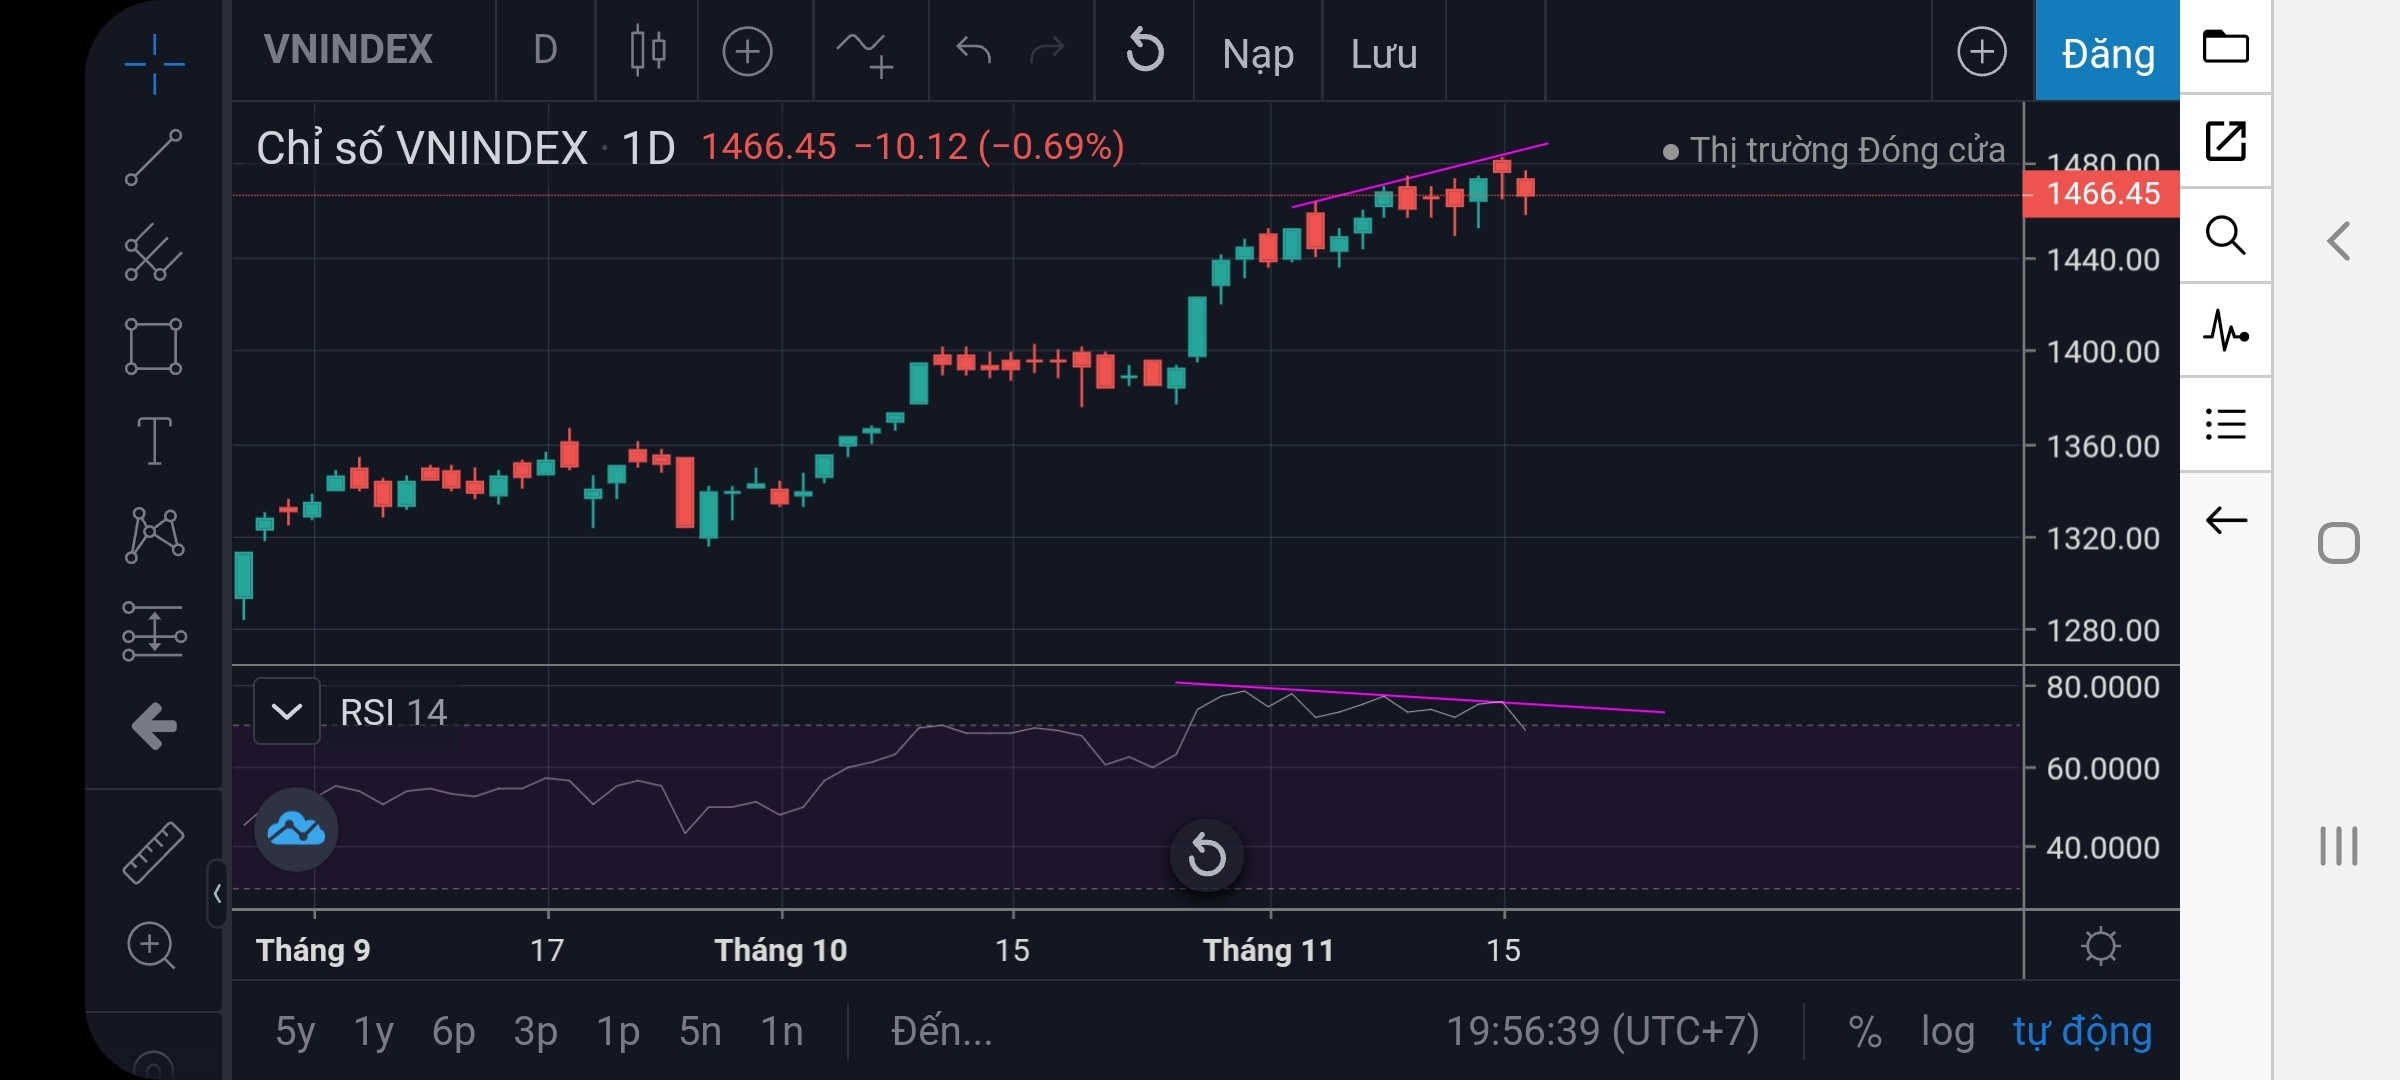
Task: Click the bold left arrow icon tool
Action: (x=154, y=726)
